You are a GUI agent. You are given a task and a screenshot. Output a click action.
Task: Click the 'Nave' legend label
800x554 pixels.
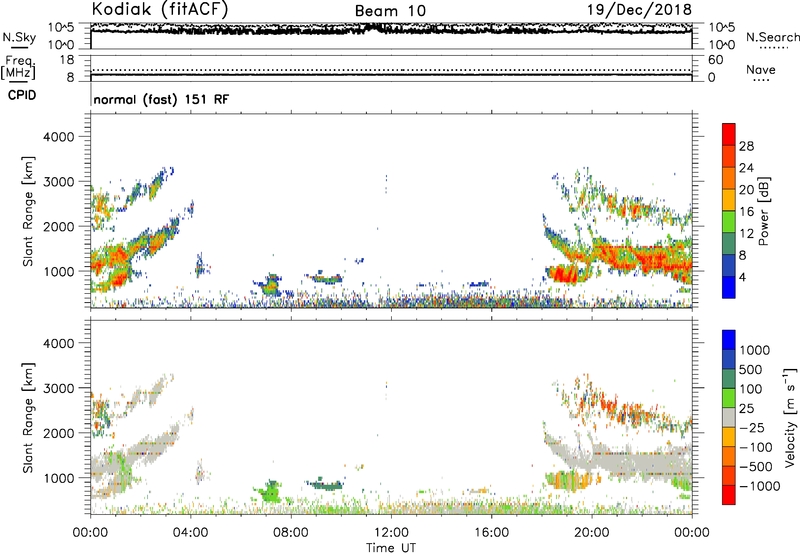761,70
